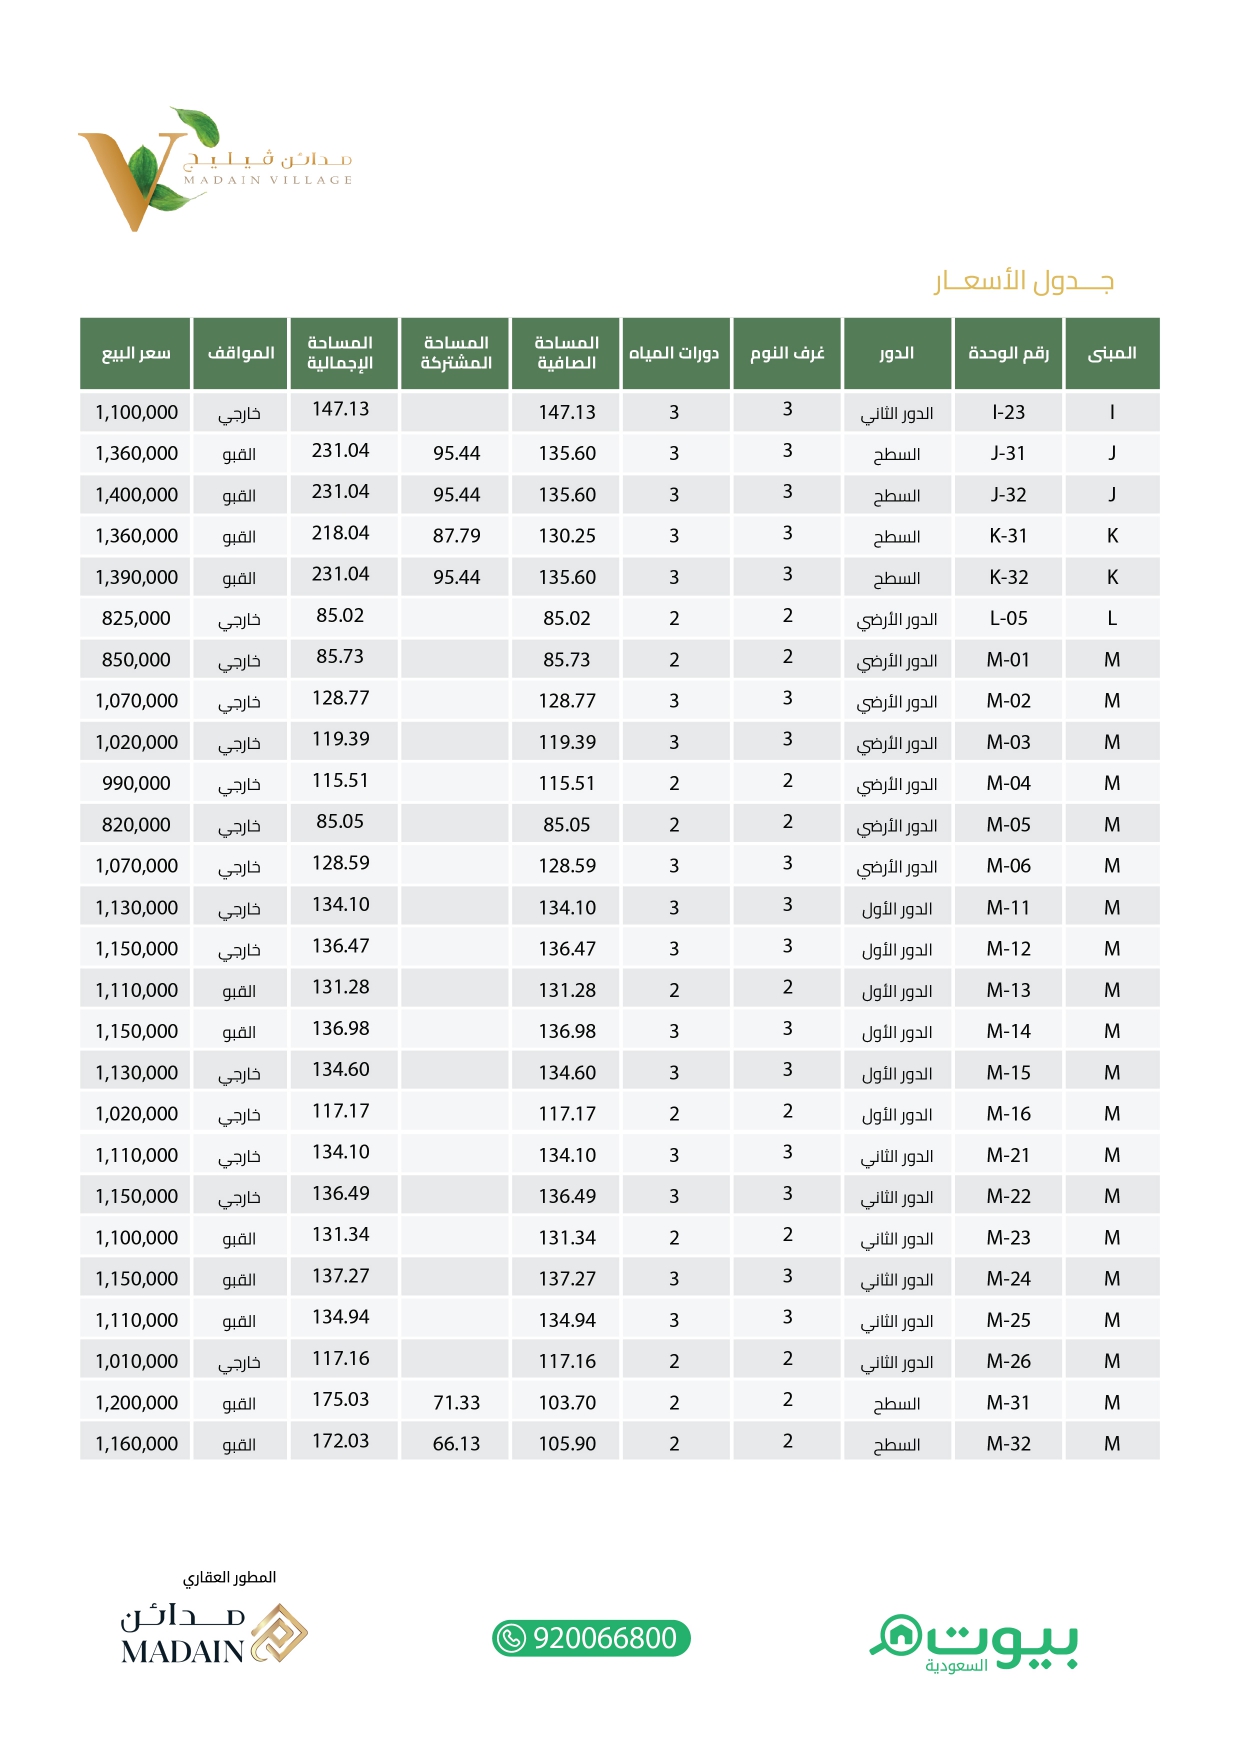Click the gold Madain developer emblem

[x=279, y=1635]
